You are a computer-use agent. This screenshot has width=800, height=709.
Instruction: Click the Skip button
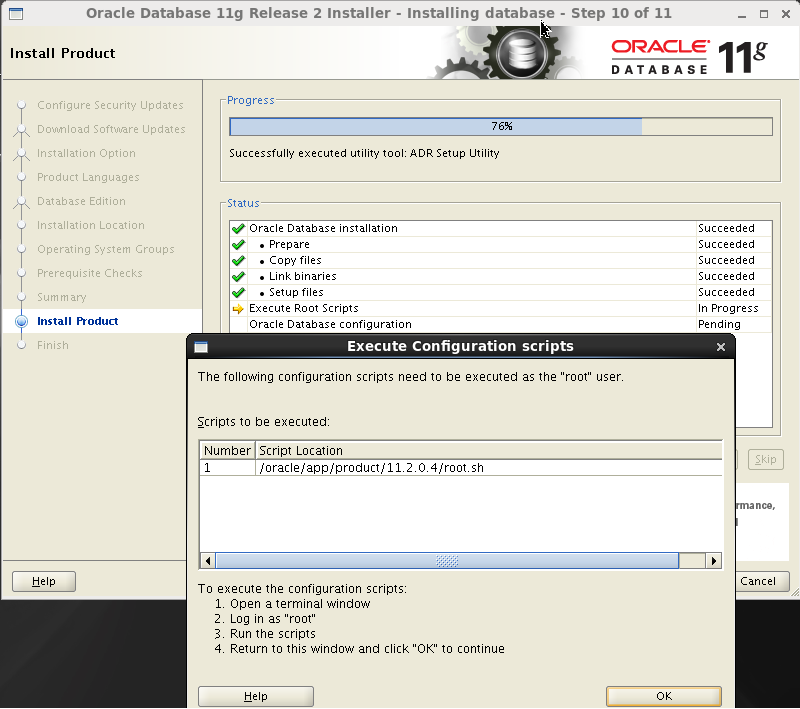coord(765,459)
